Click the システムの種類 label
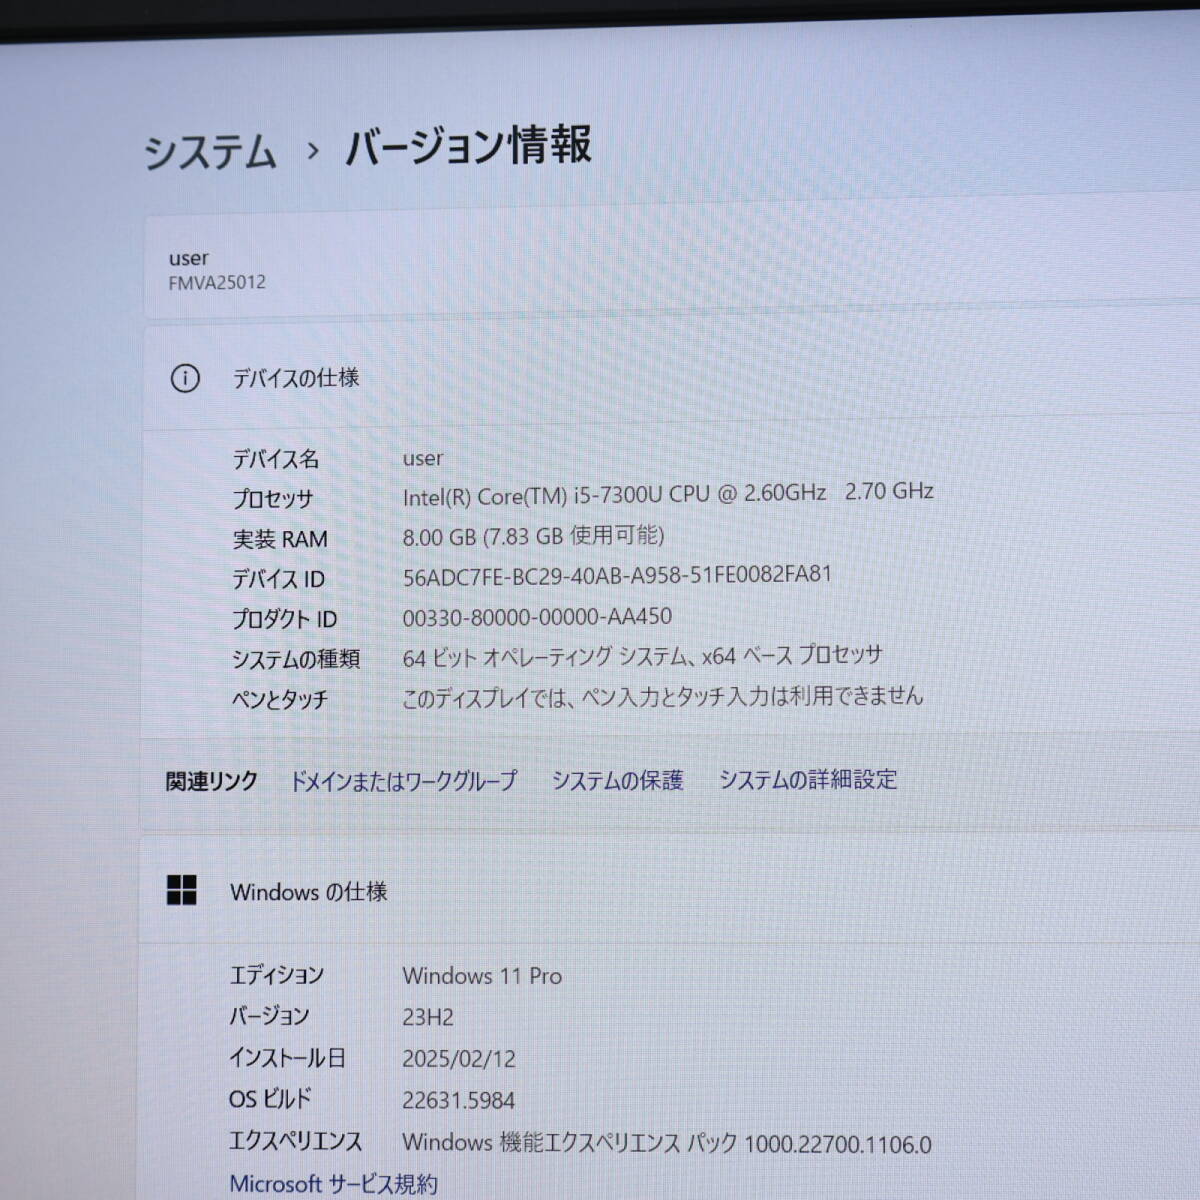1200x1200 pixels. tap(295, 659)
